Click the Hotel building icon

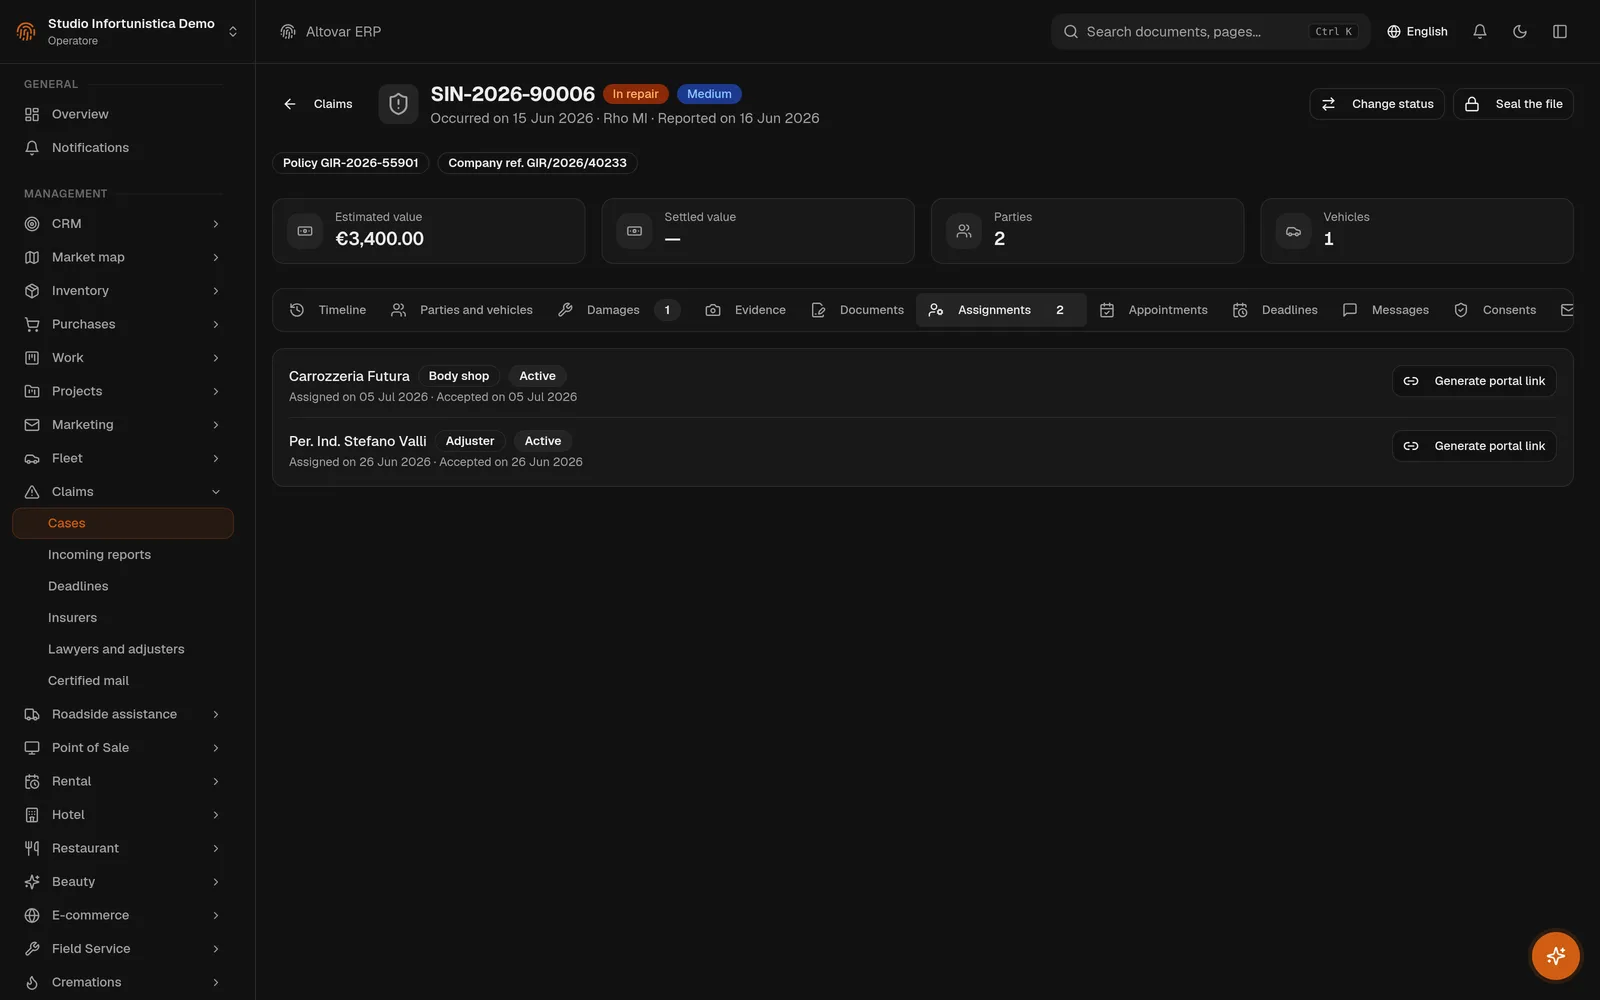(x=32, y=815)
